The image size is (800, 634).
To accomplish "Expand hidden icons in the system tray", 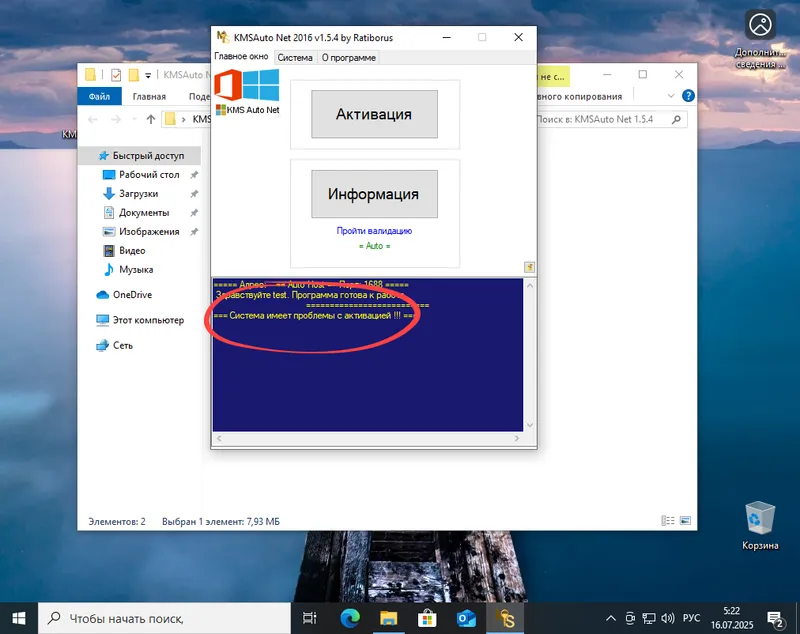I will [x=610, y=617].
